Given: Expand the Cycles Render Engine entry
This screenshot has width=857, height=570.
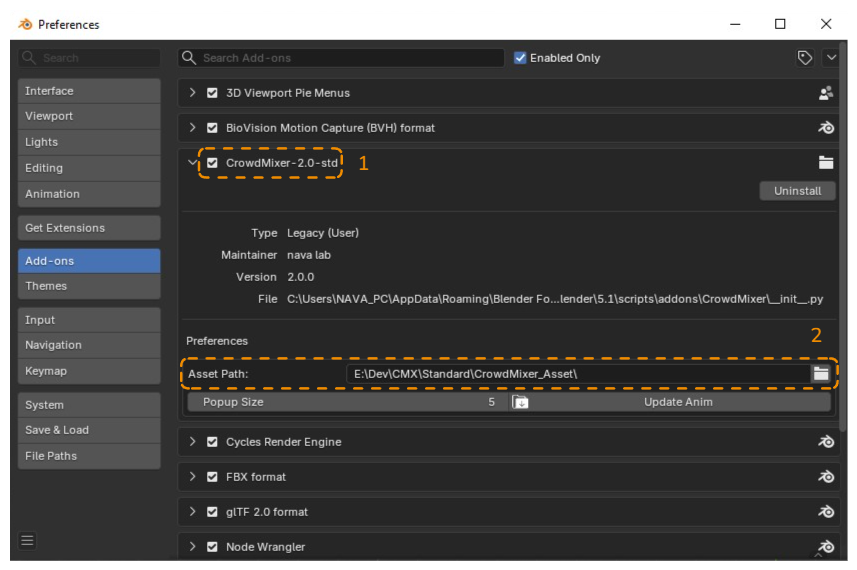Looking at the screenshot, I should (192, 442).
